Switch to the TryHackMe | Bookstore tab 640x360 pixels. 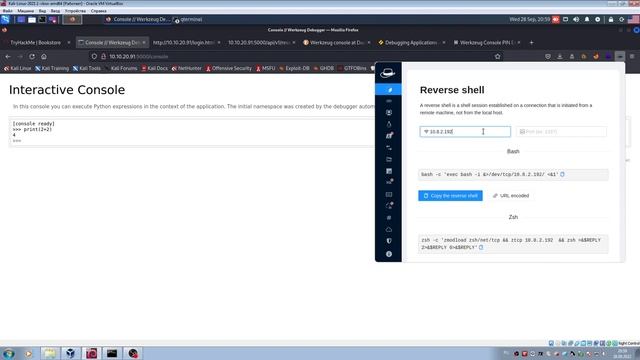point(37,42)
